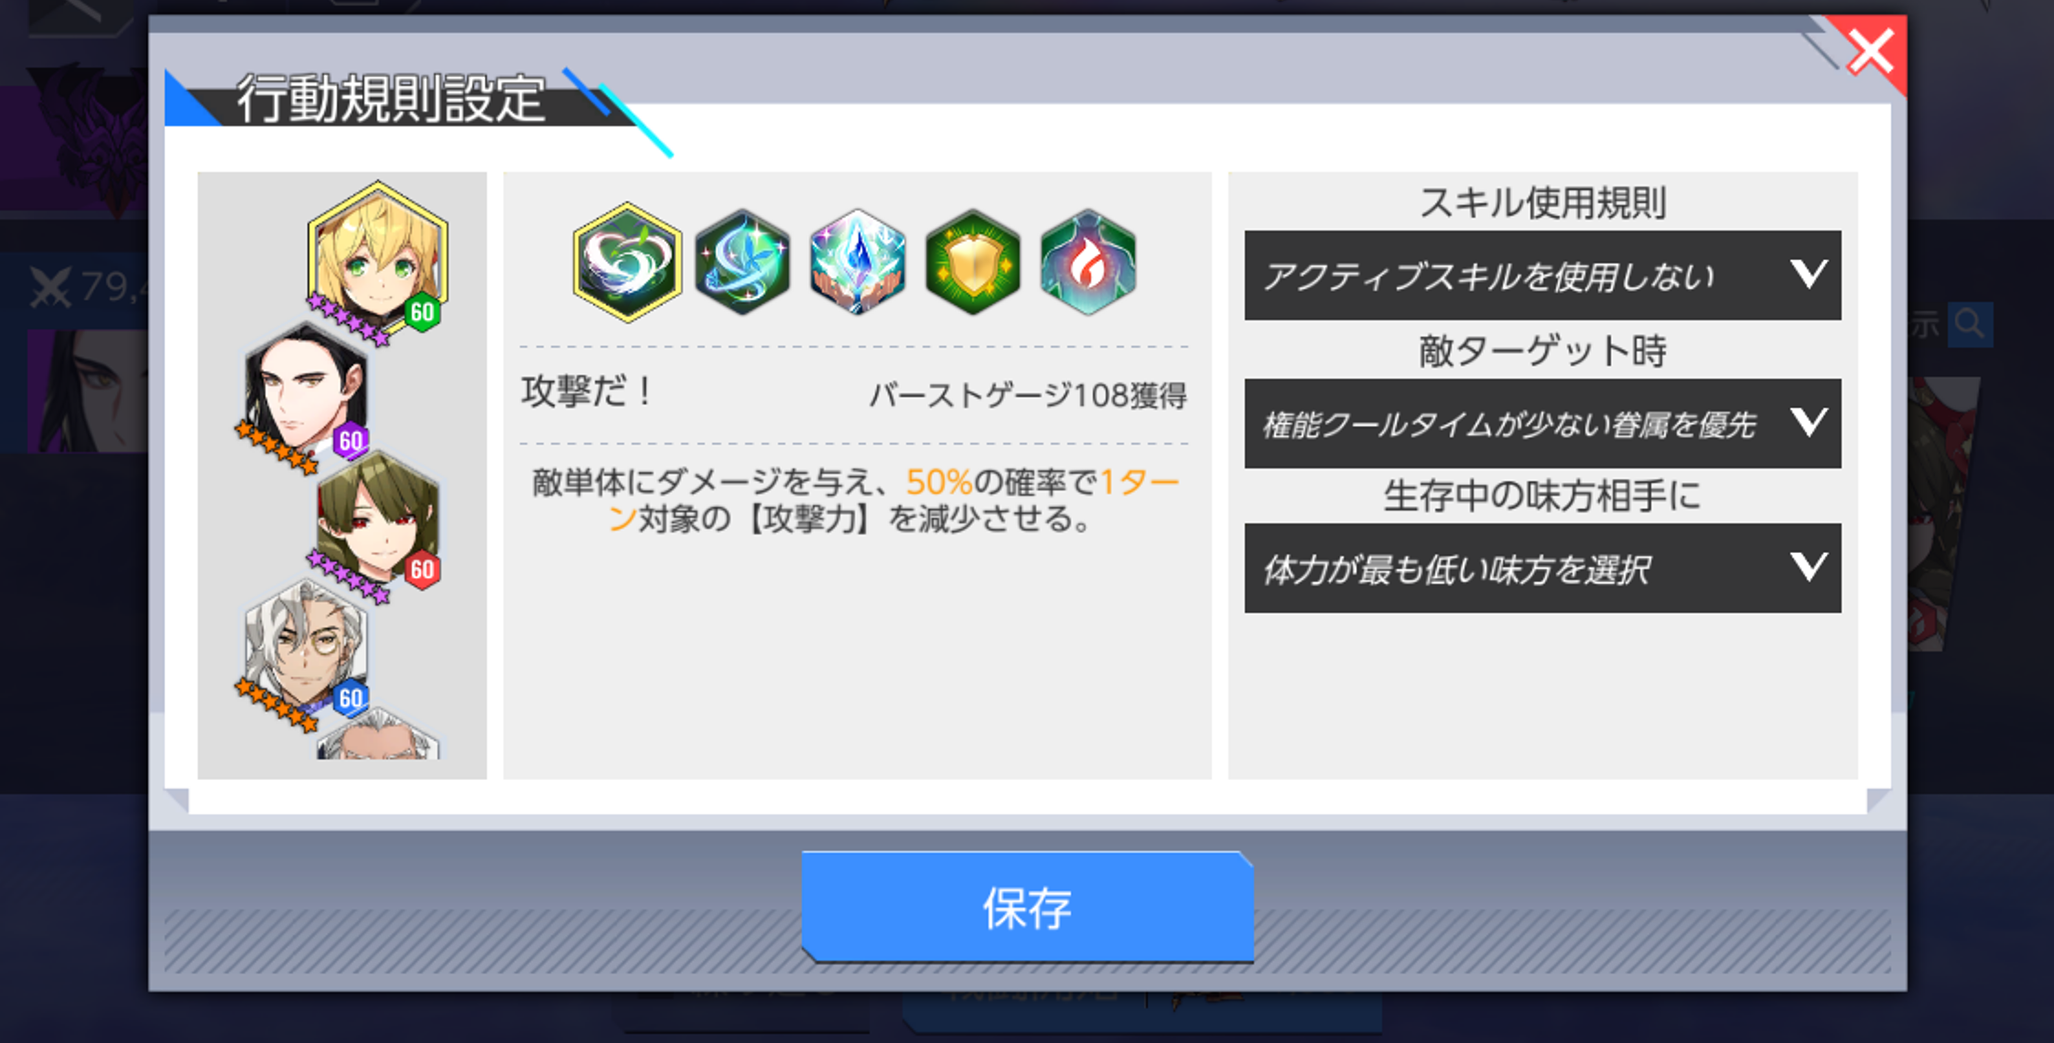The image size is (2054, 1043).
Task: Select the crystal in hands skill icon
Action: click(x=857, y=262)
